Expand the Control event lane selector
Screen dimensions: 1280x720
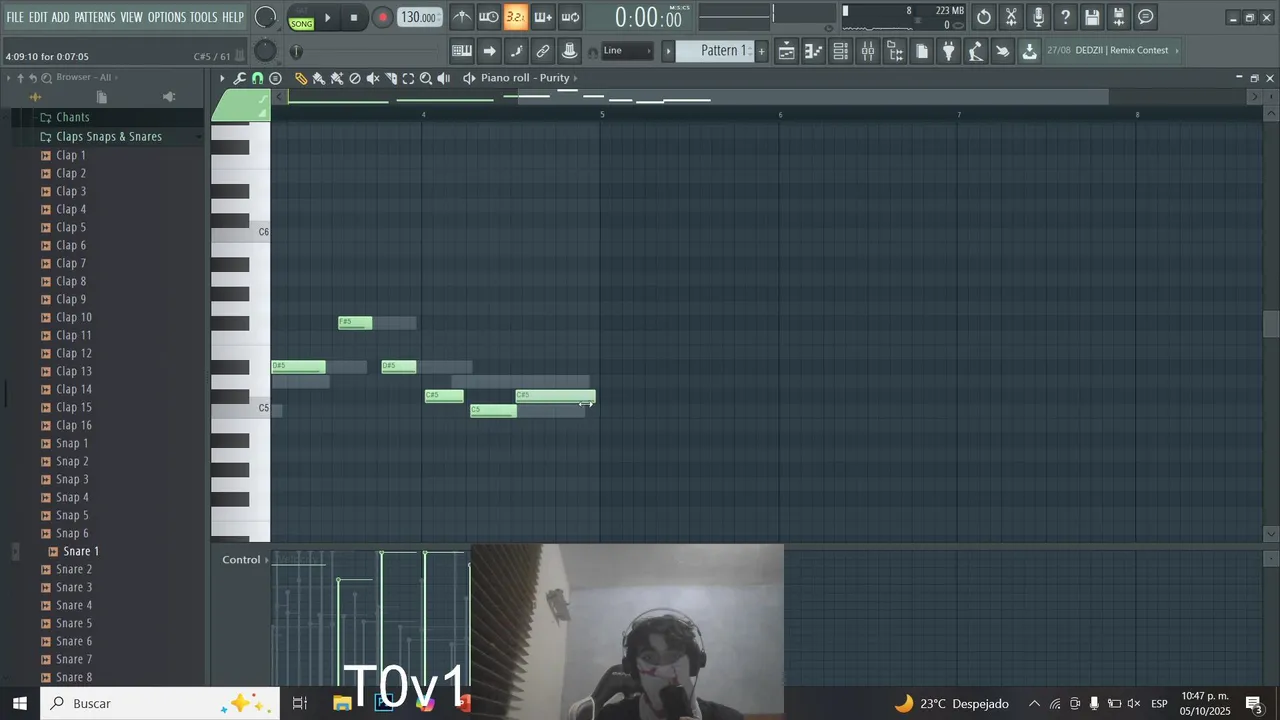(245, 560)
